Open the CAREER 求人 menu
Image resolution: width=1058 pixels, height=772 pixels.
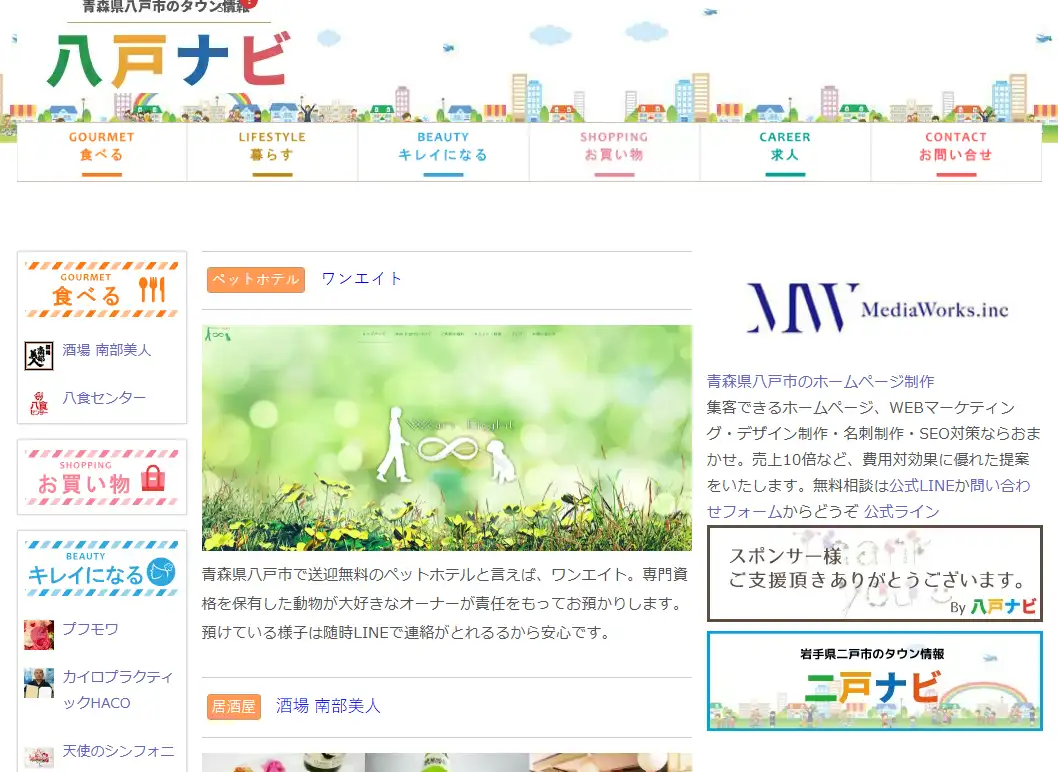coord(785,152)
